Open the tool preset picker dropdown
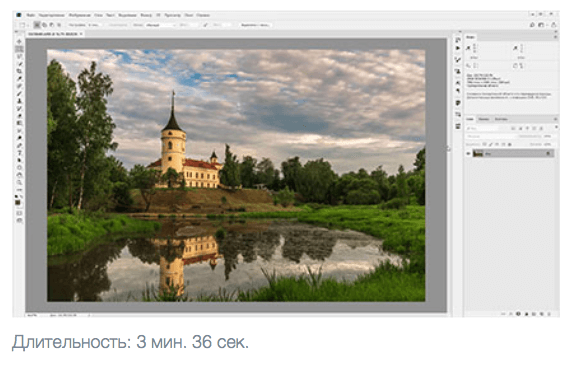The width and height of the screenshot is (588, 374). click(24, 25)
